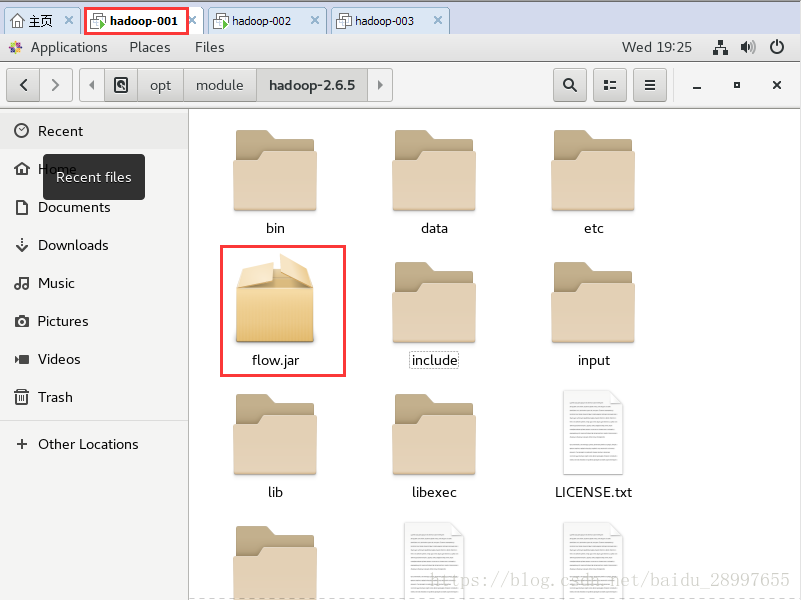The image size is (801, 600).
Task: Close the hadoop-002 tab
Action: pyautogui.click(x=315, y=20)
